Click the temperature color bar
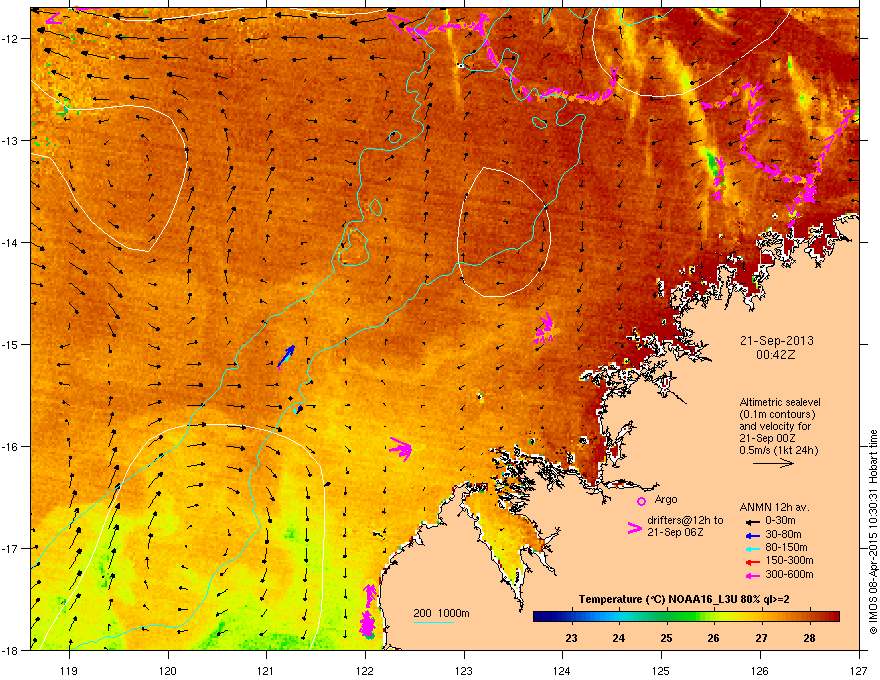Viewport: 880px width, 680px height. (x=686, y=617)
